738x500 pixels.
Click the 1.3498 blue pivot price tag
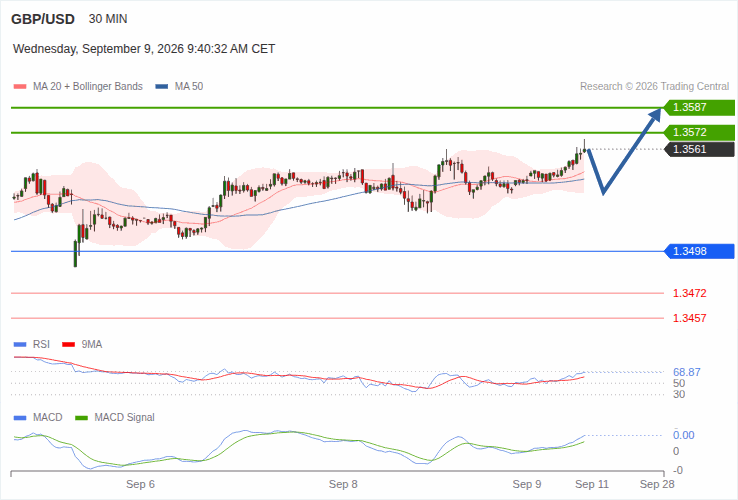[699, 251]
